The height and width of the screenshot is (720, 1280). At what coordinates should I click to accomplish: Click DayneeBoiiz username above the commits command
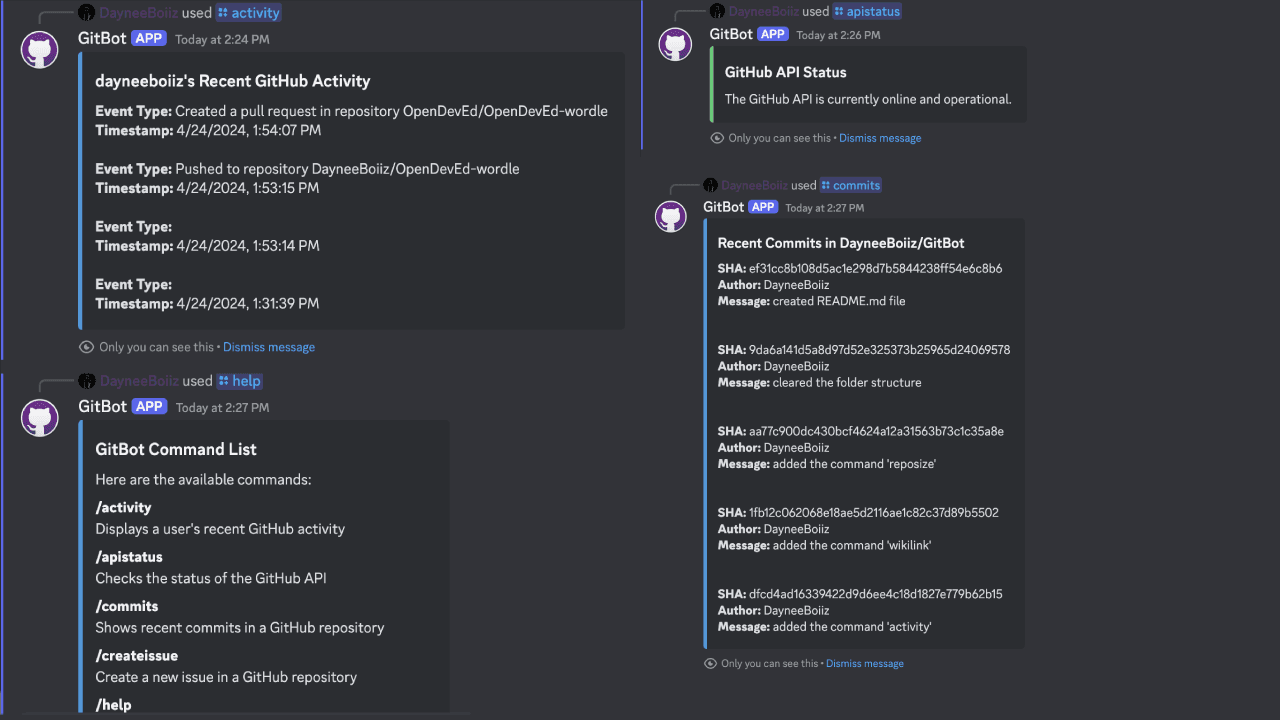click(x=753, y=185)
